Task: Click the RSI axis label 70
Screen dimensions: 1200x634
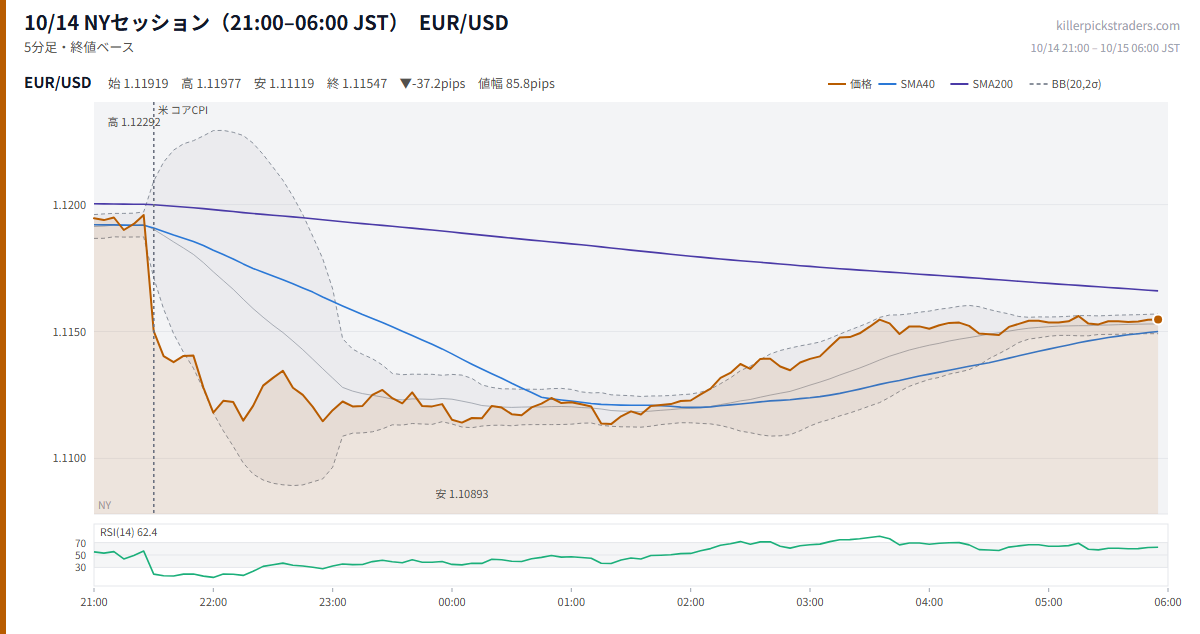Action: pos(80,543)
